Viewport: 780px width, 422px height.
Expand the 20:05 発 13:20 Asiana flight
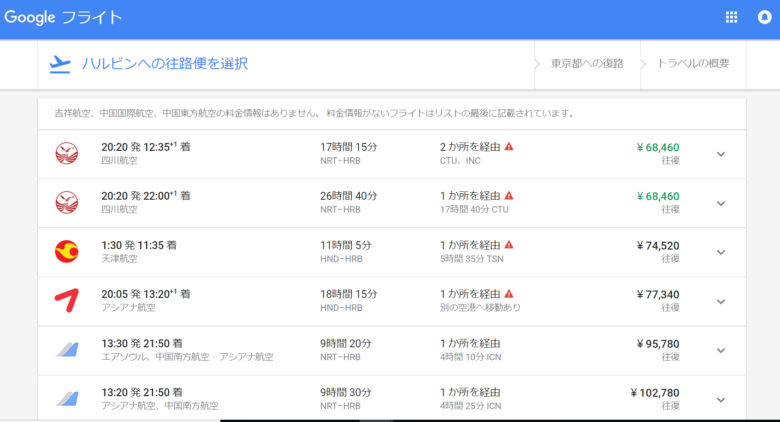click(x=721, y=301)
